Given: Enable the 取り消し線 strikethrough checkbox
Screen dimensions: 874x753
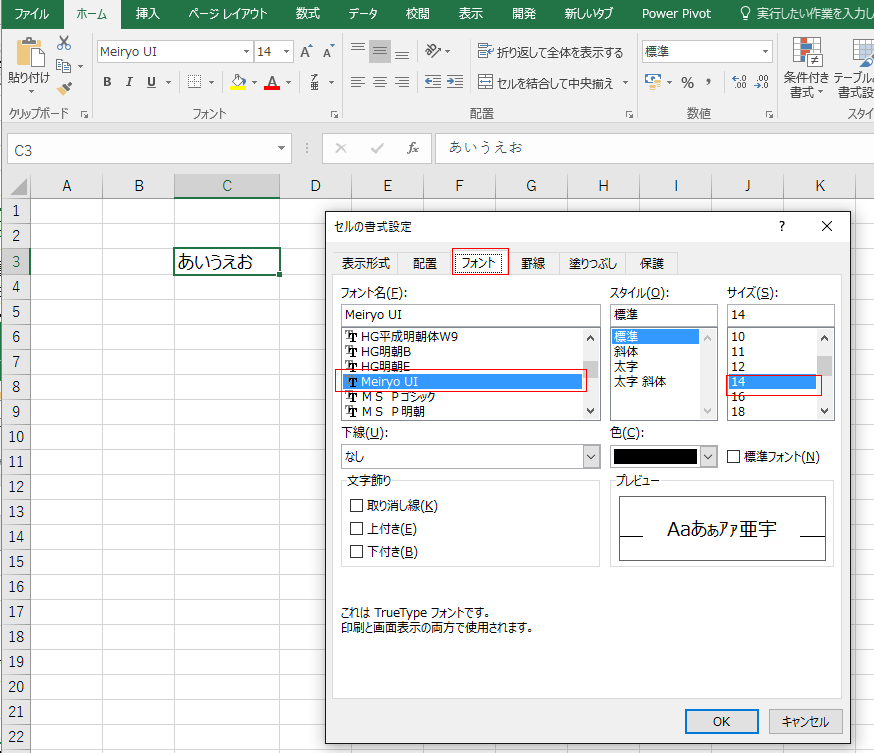Looking at the screenshot, I should [356, 506].
